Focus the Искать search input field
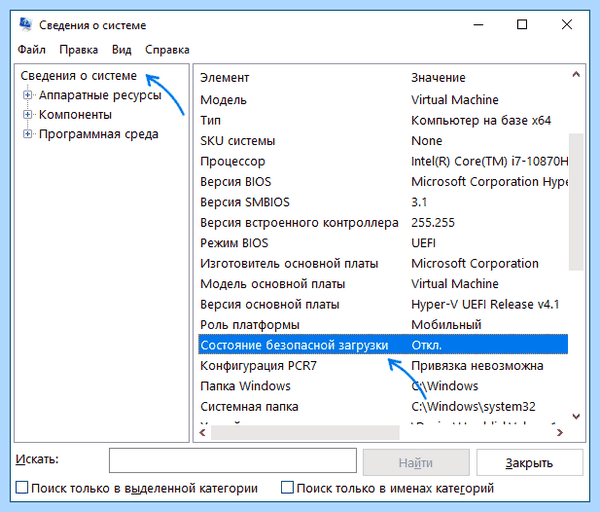The width and height of the screenshot is (600, 512). click(233, 460)
